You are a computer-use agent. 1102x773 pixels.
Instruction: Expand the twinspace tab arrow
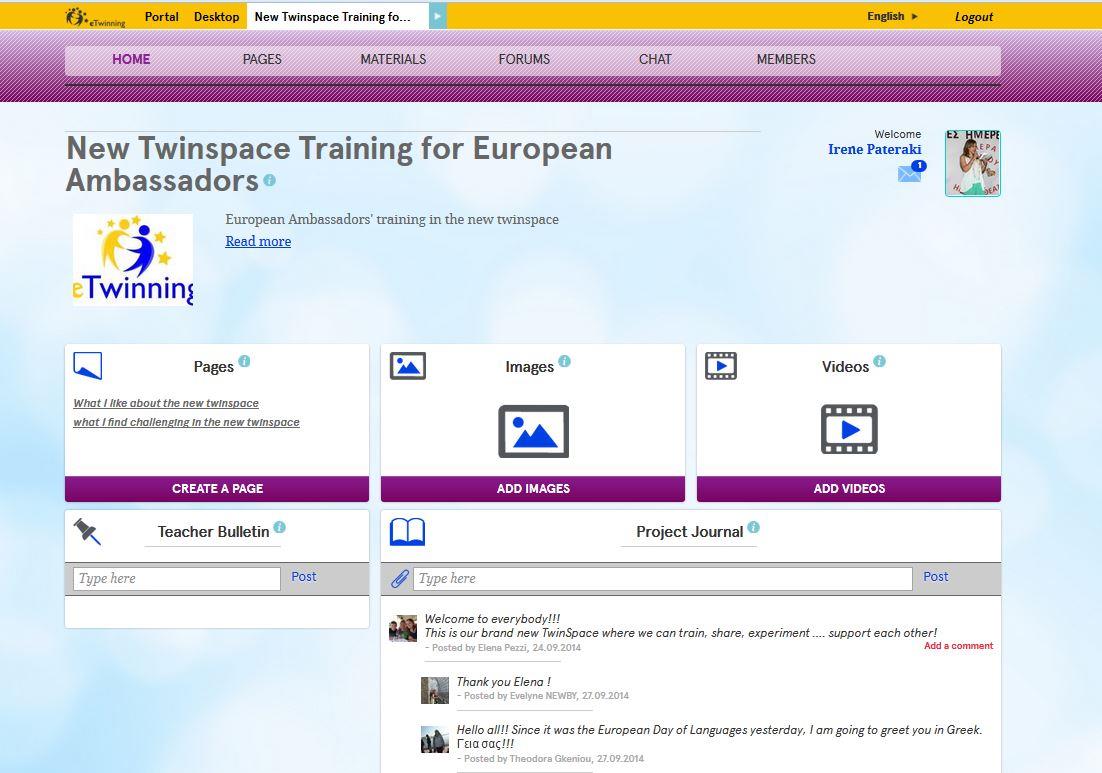coord(437,16)
